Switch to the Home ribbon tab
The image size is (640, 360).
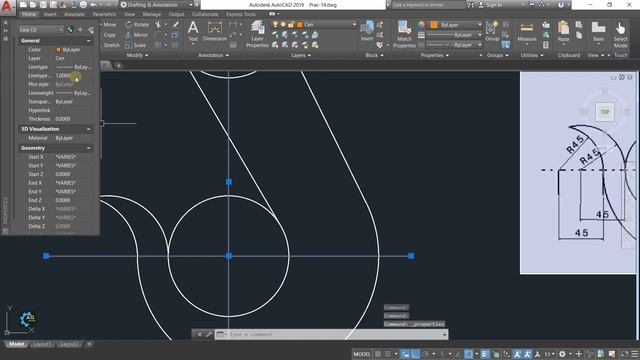click(29, 14)
